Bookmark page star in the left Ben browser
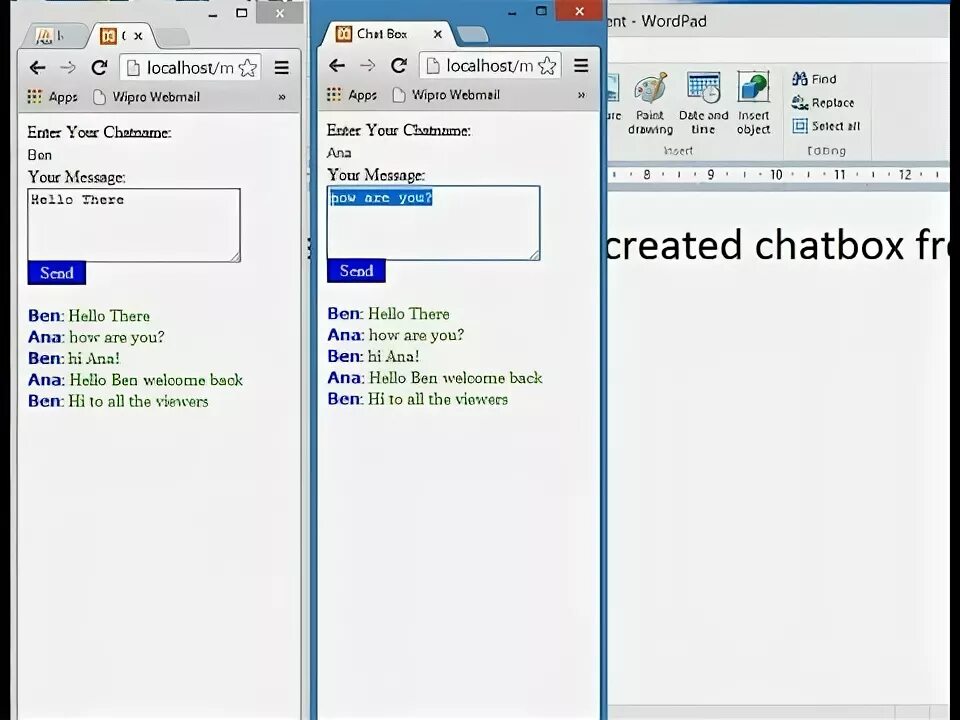 pos(248,68)
